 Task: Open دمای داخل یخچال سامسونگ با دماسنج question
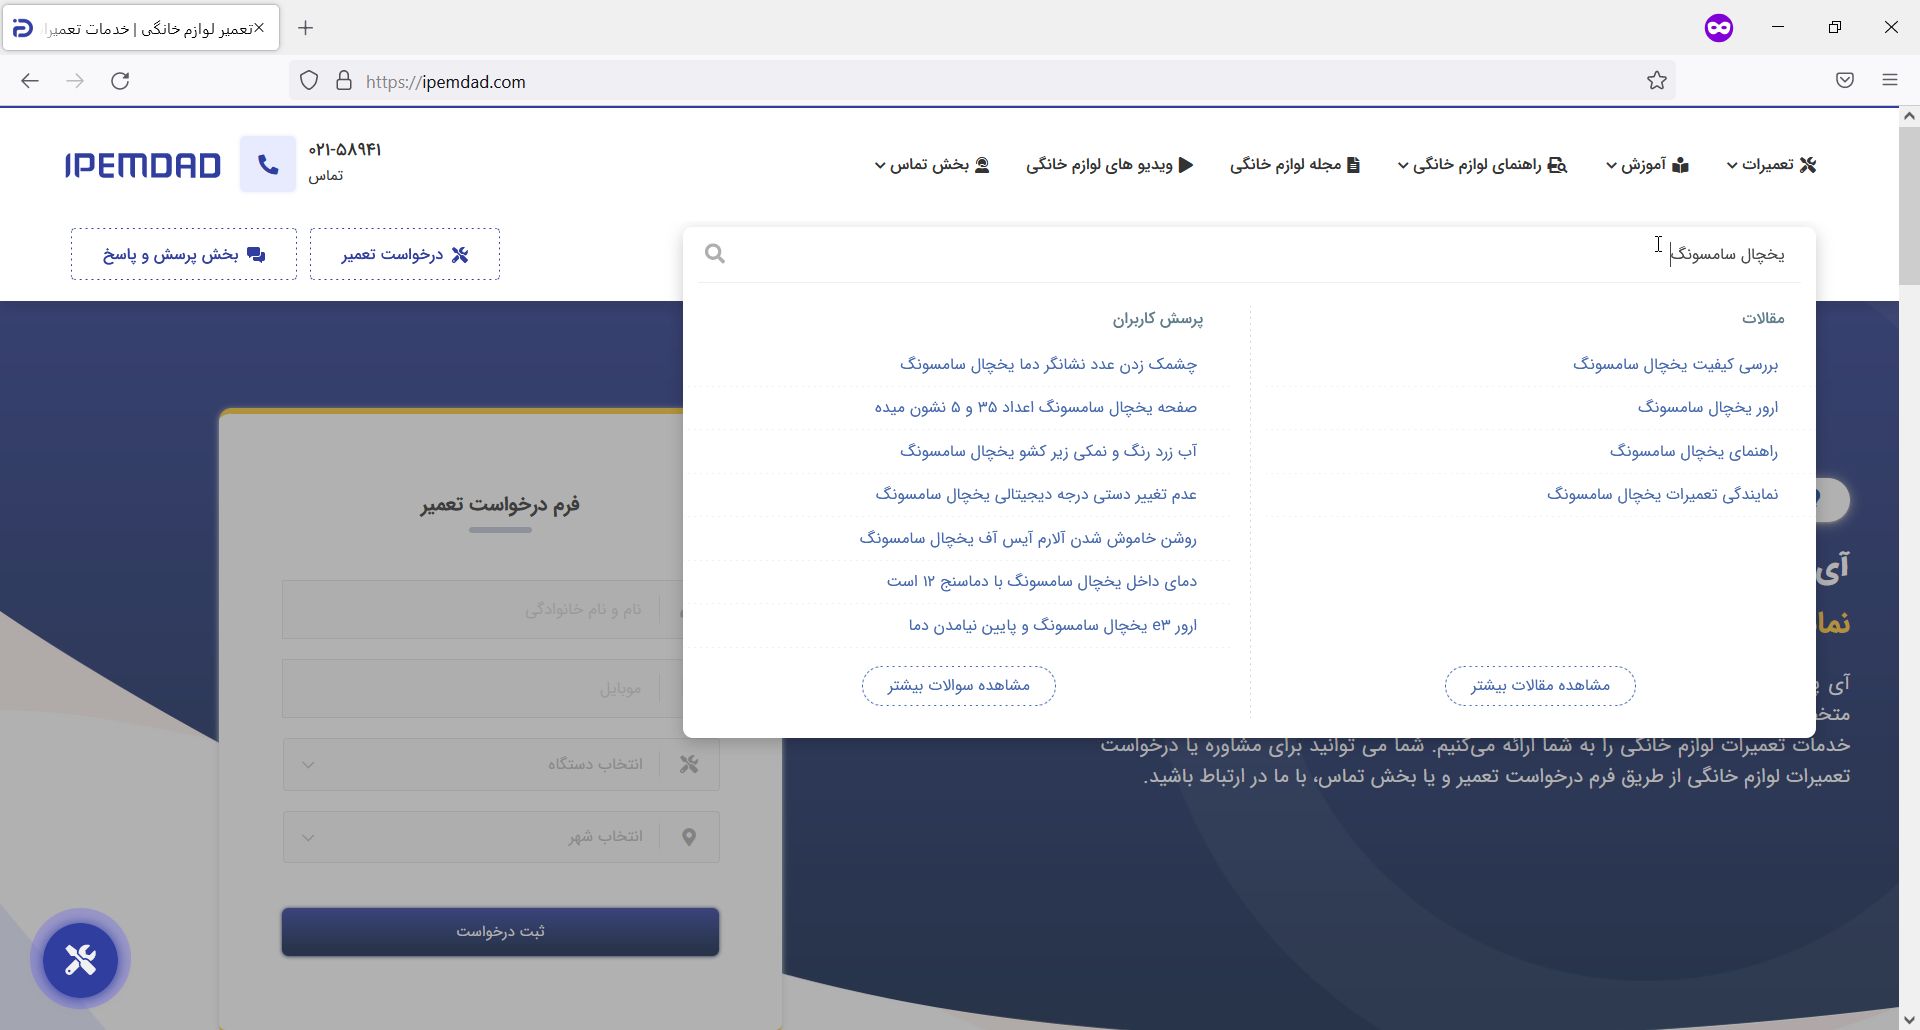(x=1042, y=581)
